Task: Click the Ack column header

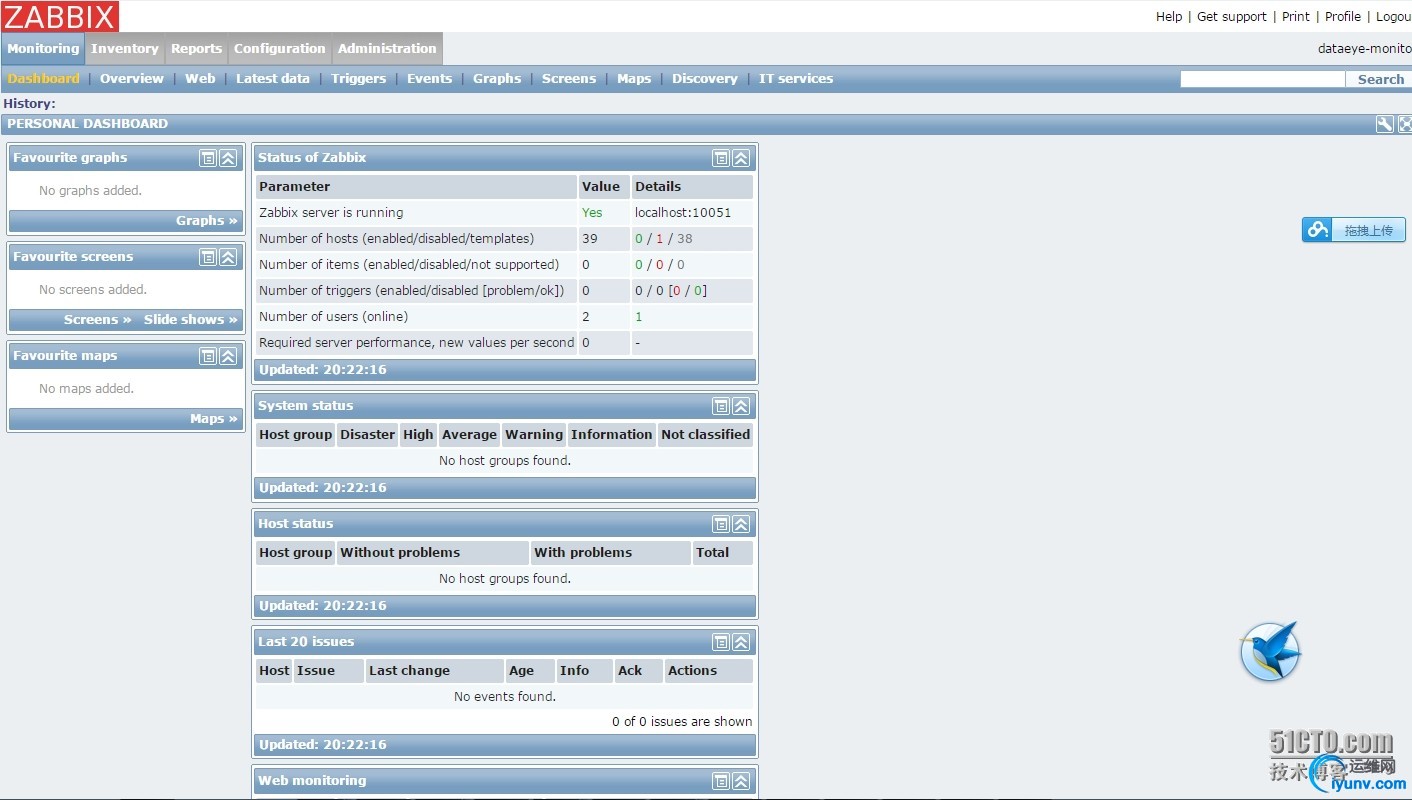Action: (x=639, y=671)
